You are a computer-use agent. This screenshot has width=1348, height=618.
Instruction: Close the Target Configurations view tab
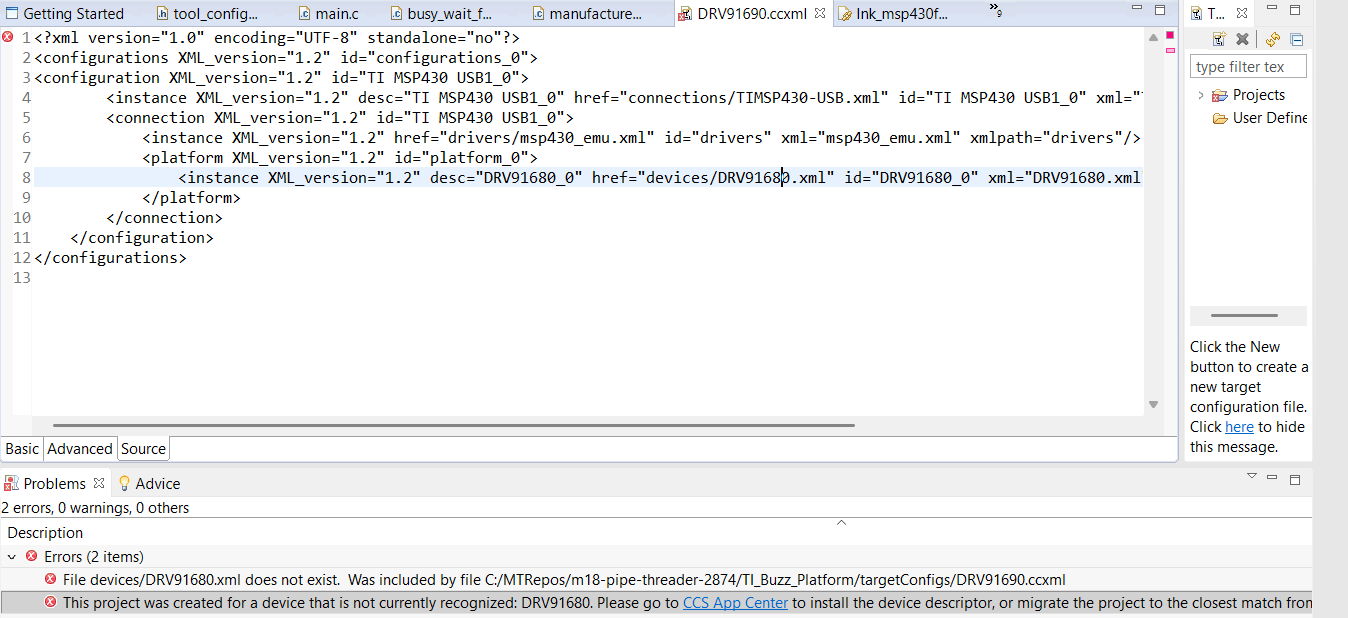tap(1242, 14)
